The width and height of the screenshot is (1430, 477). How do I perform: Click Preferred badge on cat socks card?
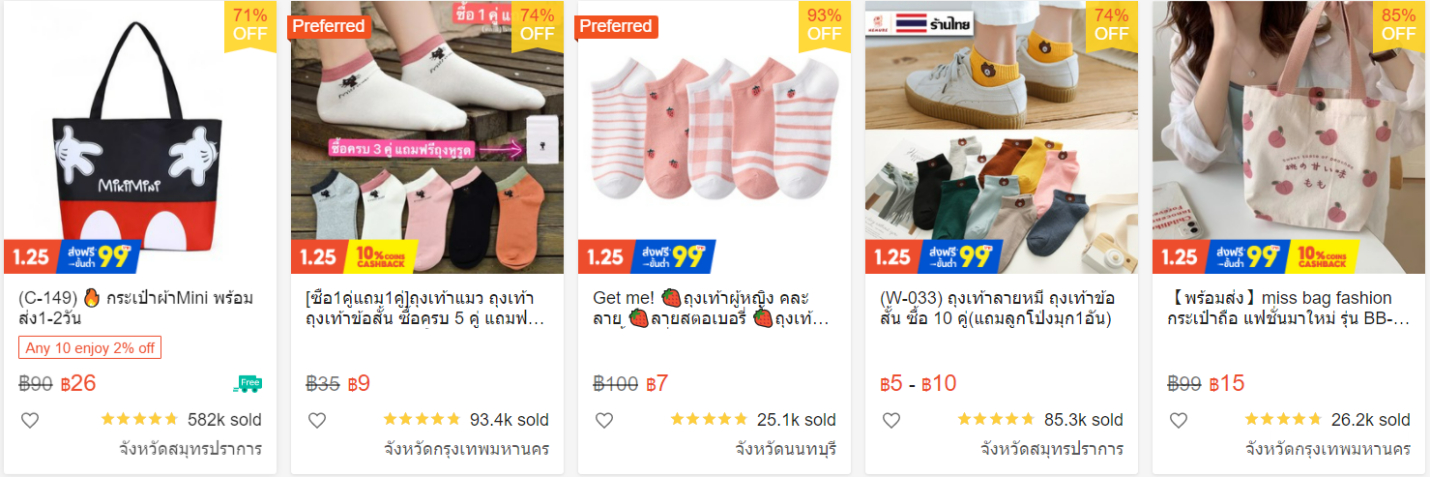tap(329, 26)
